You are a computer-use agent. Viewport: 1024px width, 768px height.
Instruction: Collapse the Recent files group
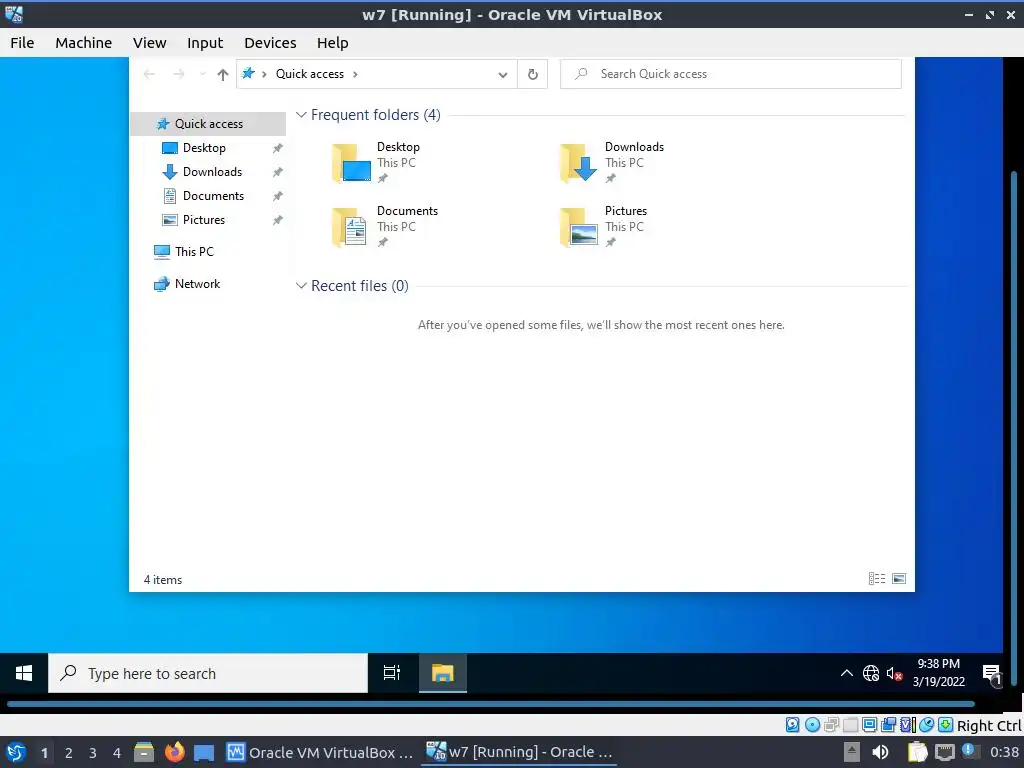(301, 286)
